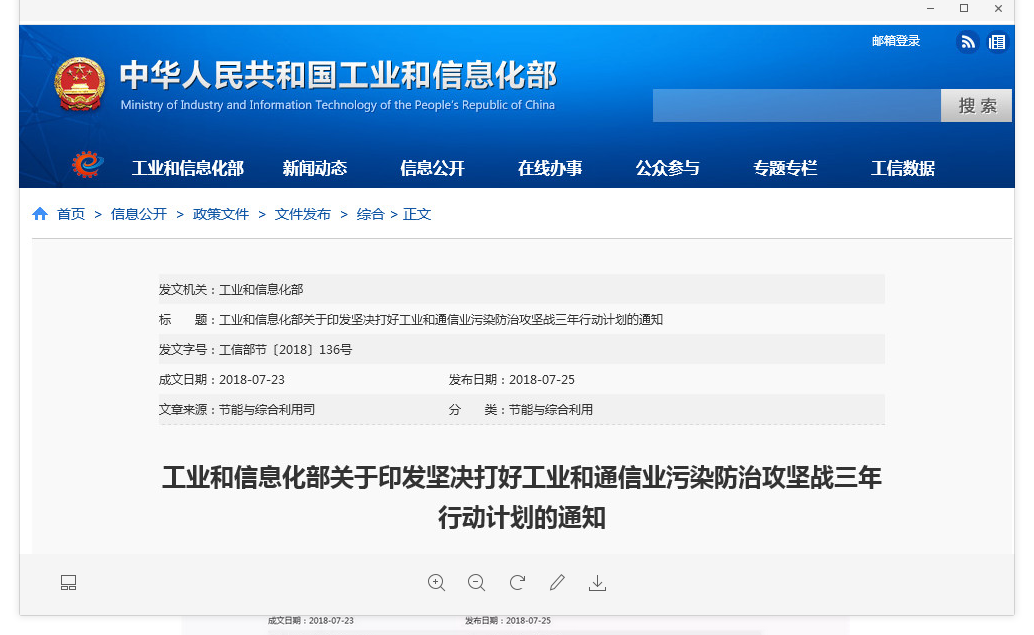Rotate the image with the rotate icon
1034x635 pixels.
coord(518,582)
